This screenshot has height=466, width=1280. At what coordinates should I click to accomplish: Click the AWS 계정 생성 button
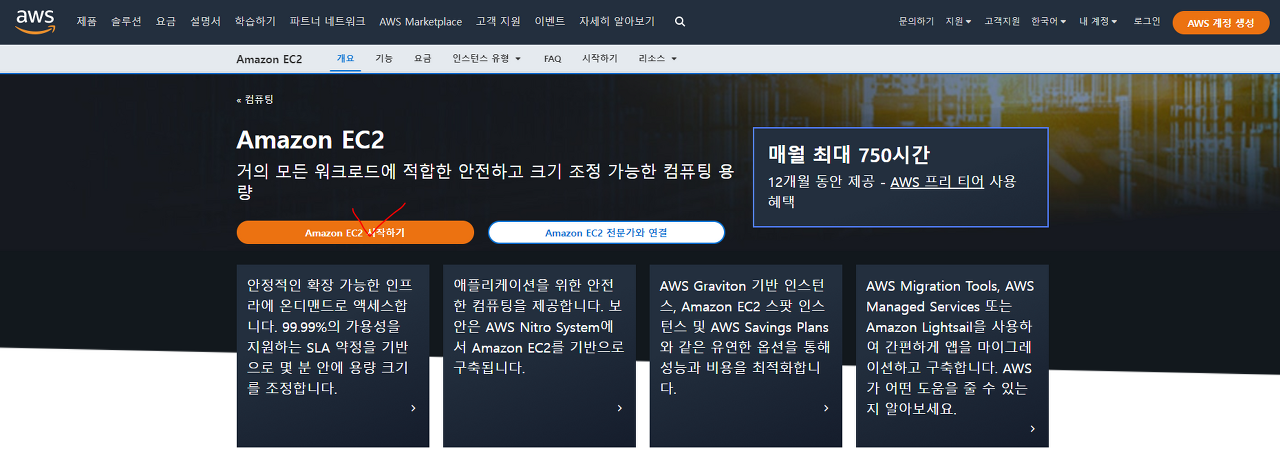pos(1220,23)
